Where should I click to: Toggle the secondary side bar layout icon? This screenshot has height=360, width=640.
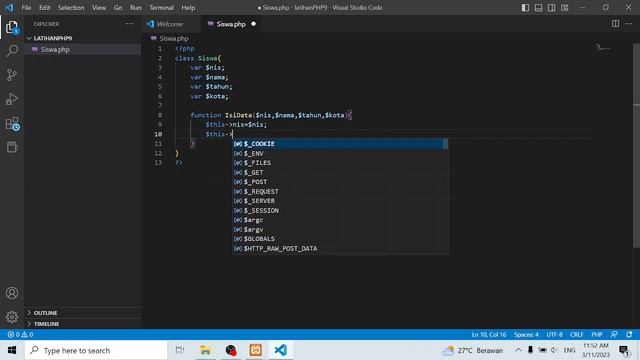click(x=551, y=8)
